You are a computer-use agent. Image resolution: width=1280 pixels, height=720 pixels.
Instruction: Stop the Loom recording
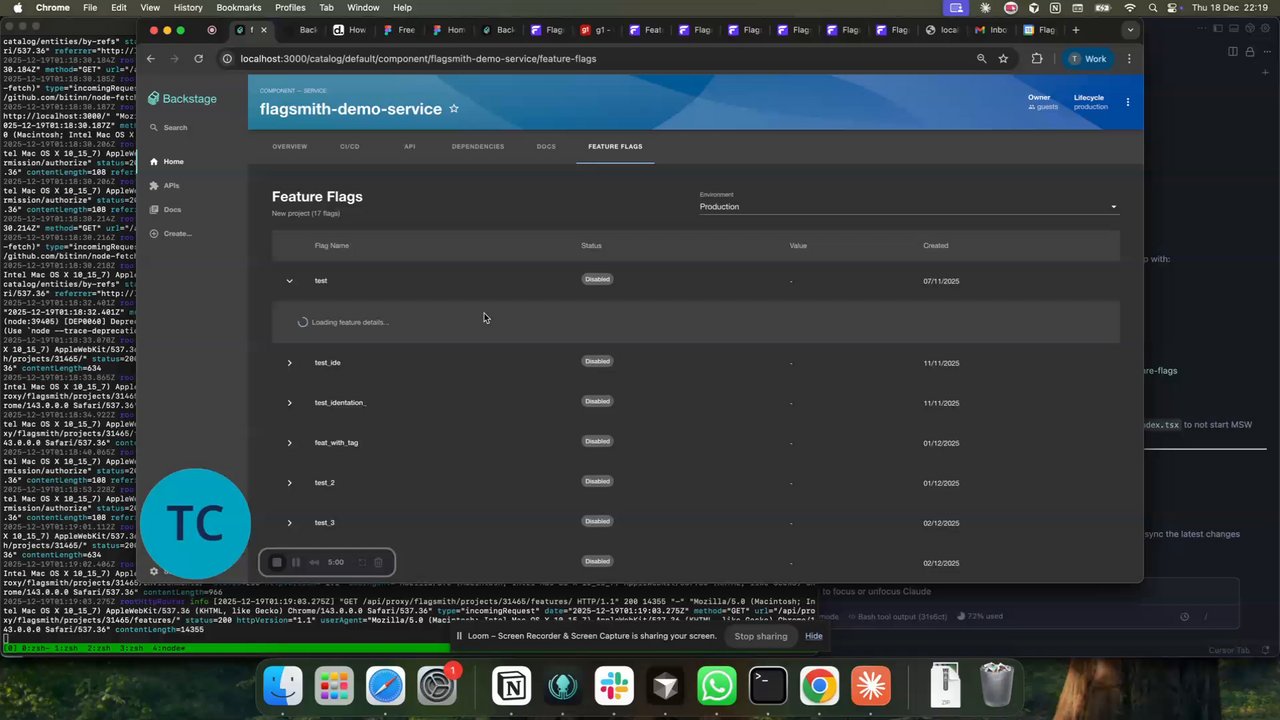pos(277,562)
